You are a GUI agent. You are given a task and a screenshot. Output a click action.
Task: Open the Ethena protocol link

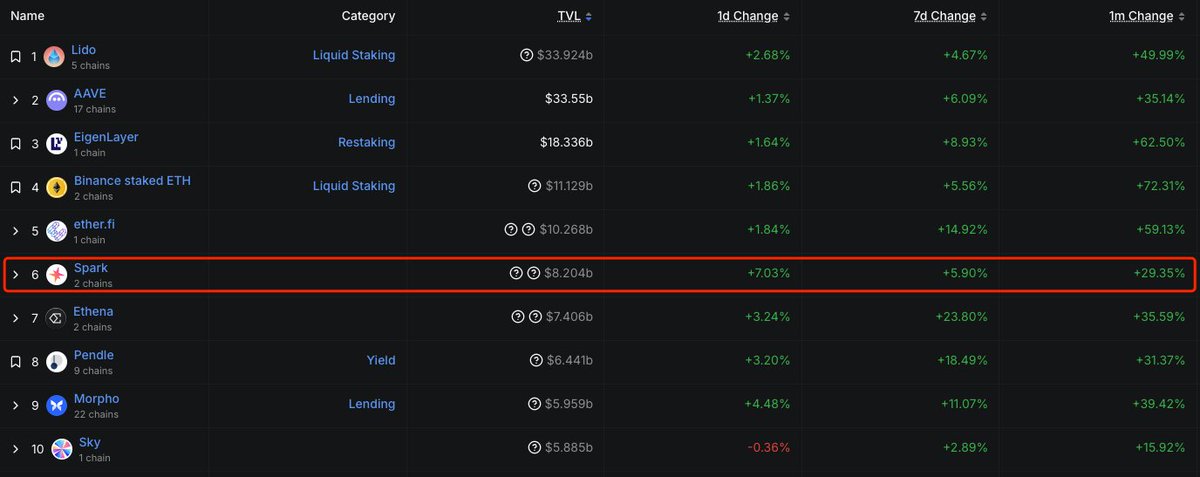tap(93, 312)
